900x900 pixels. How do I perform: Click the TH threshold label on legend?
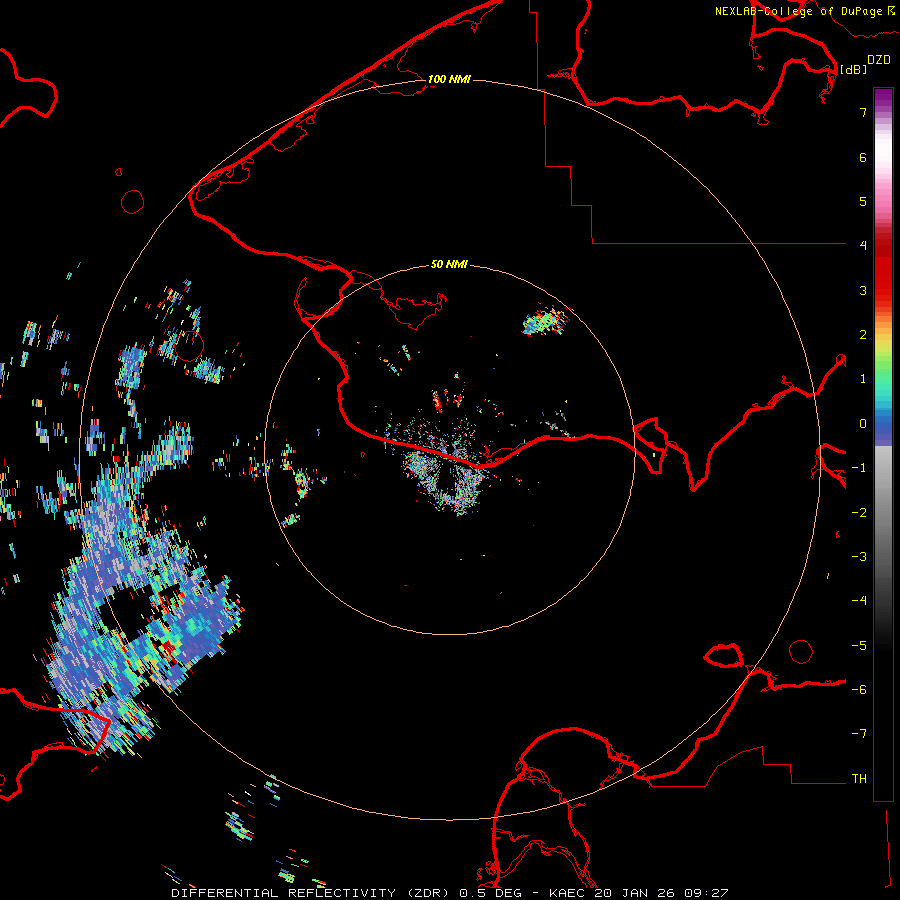point(859,779)
